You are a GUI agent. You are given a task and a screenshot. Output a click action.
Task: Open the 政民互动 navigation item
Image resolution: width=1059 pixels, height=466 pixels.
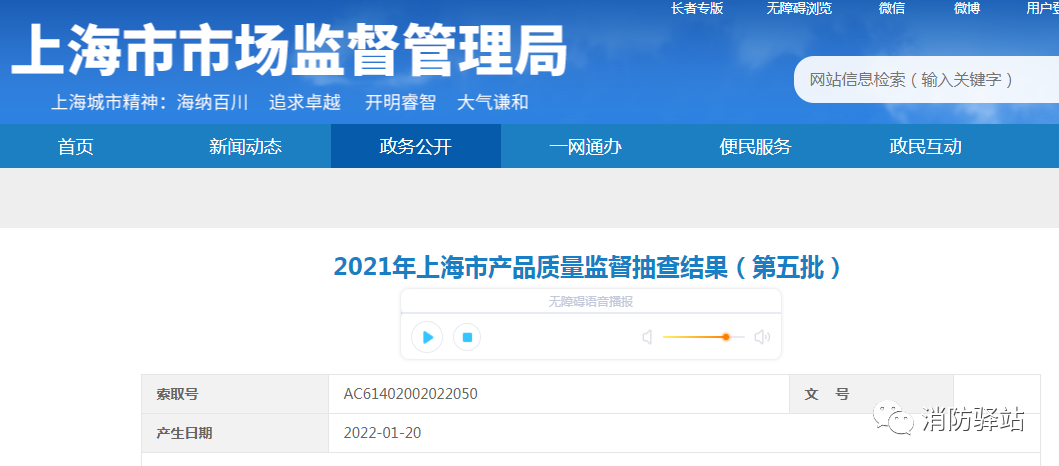tap(925, 147)
